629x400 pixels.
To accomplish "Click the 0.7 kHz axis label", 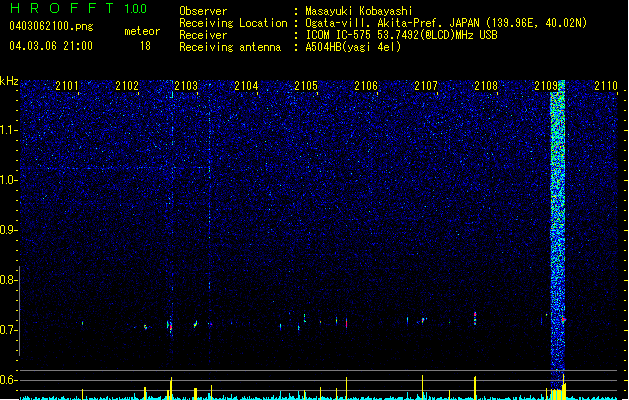I will [8, 330].
